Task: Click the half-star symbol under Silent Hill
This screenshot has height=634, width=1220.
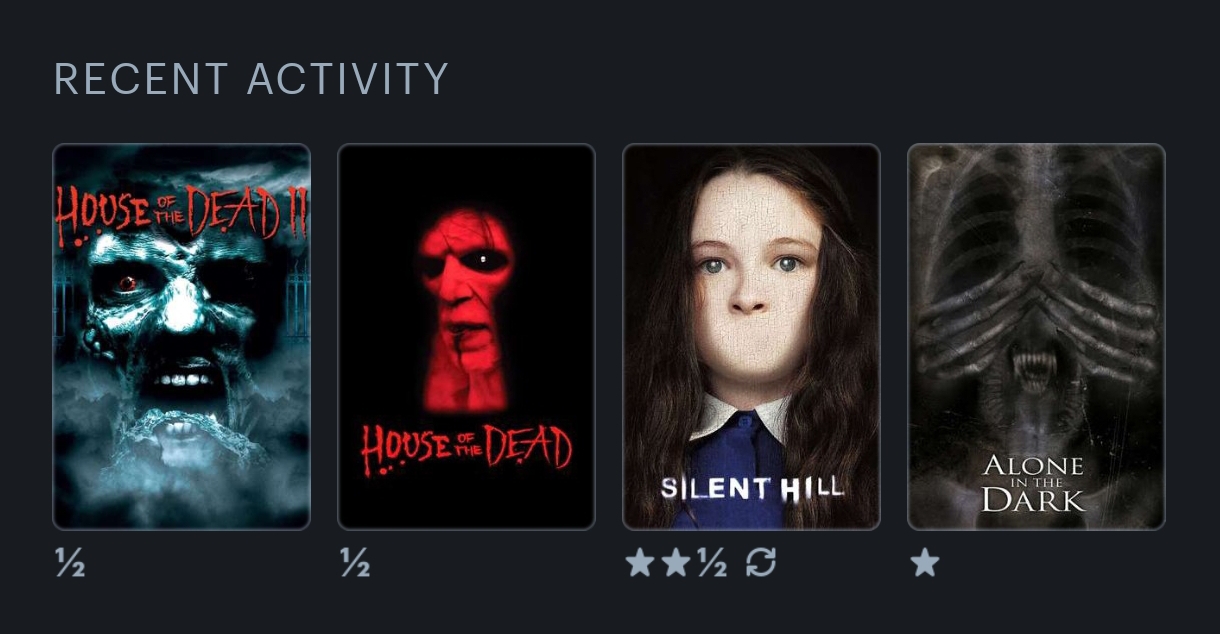Action: [711, 564]
